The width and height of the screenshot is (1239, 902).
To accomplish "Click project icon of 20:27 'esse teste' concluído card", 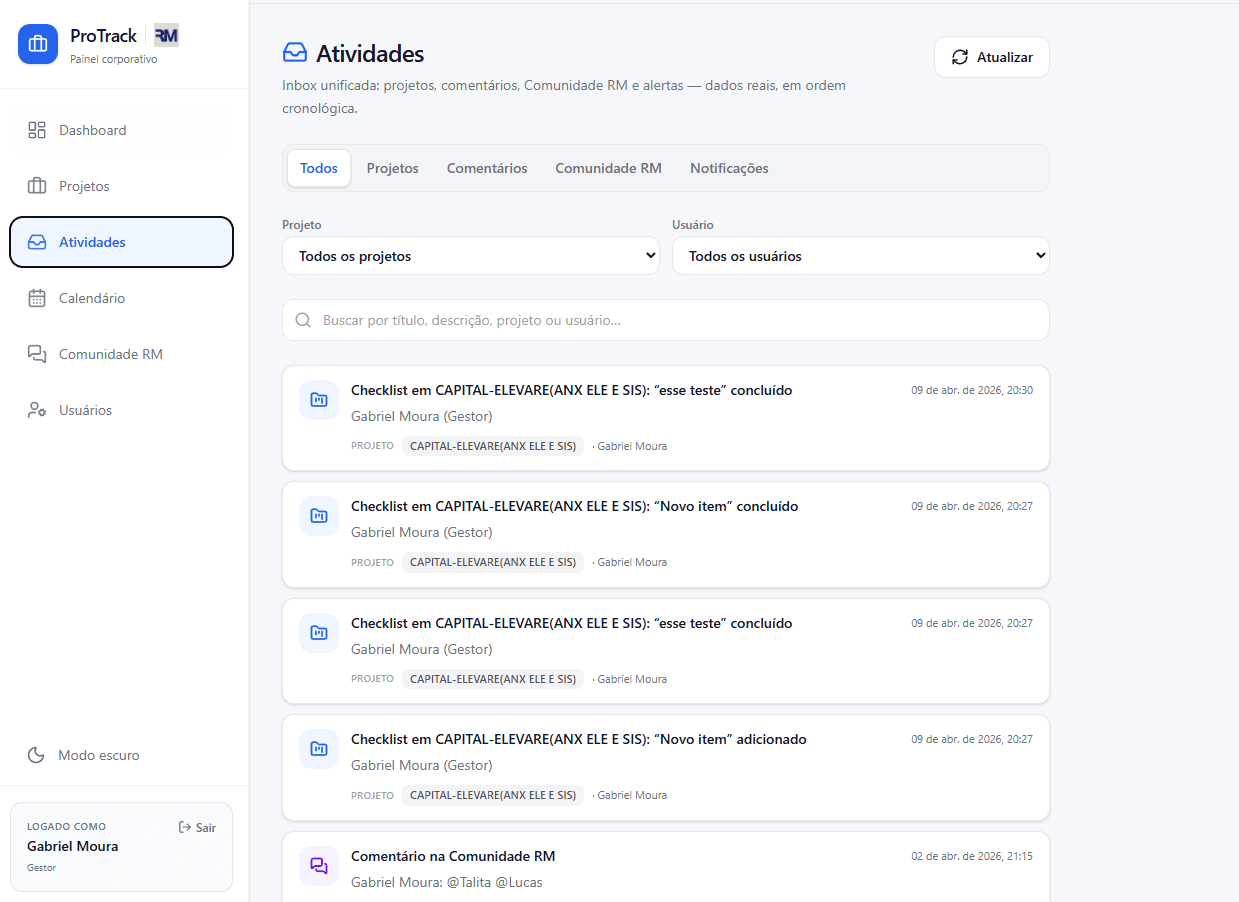I will (x=319, y=633).
